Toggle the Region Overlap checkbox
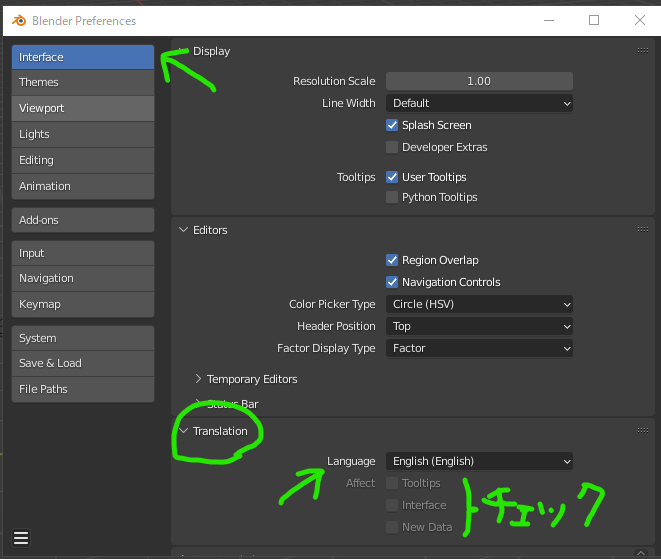This screenshot has width=661, height=559. [x=392, y=260]
